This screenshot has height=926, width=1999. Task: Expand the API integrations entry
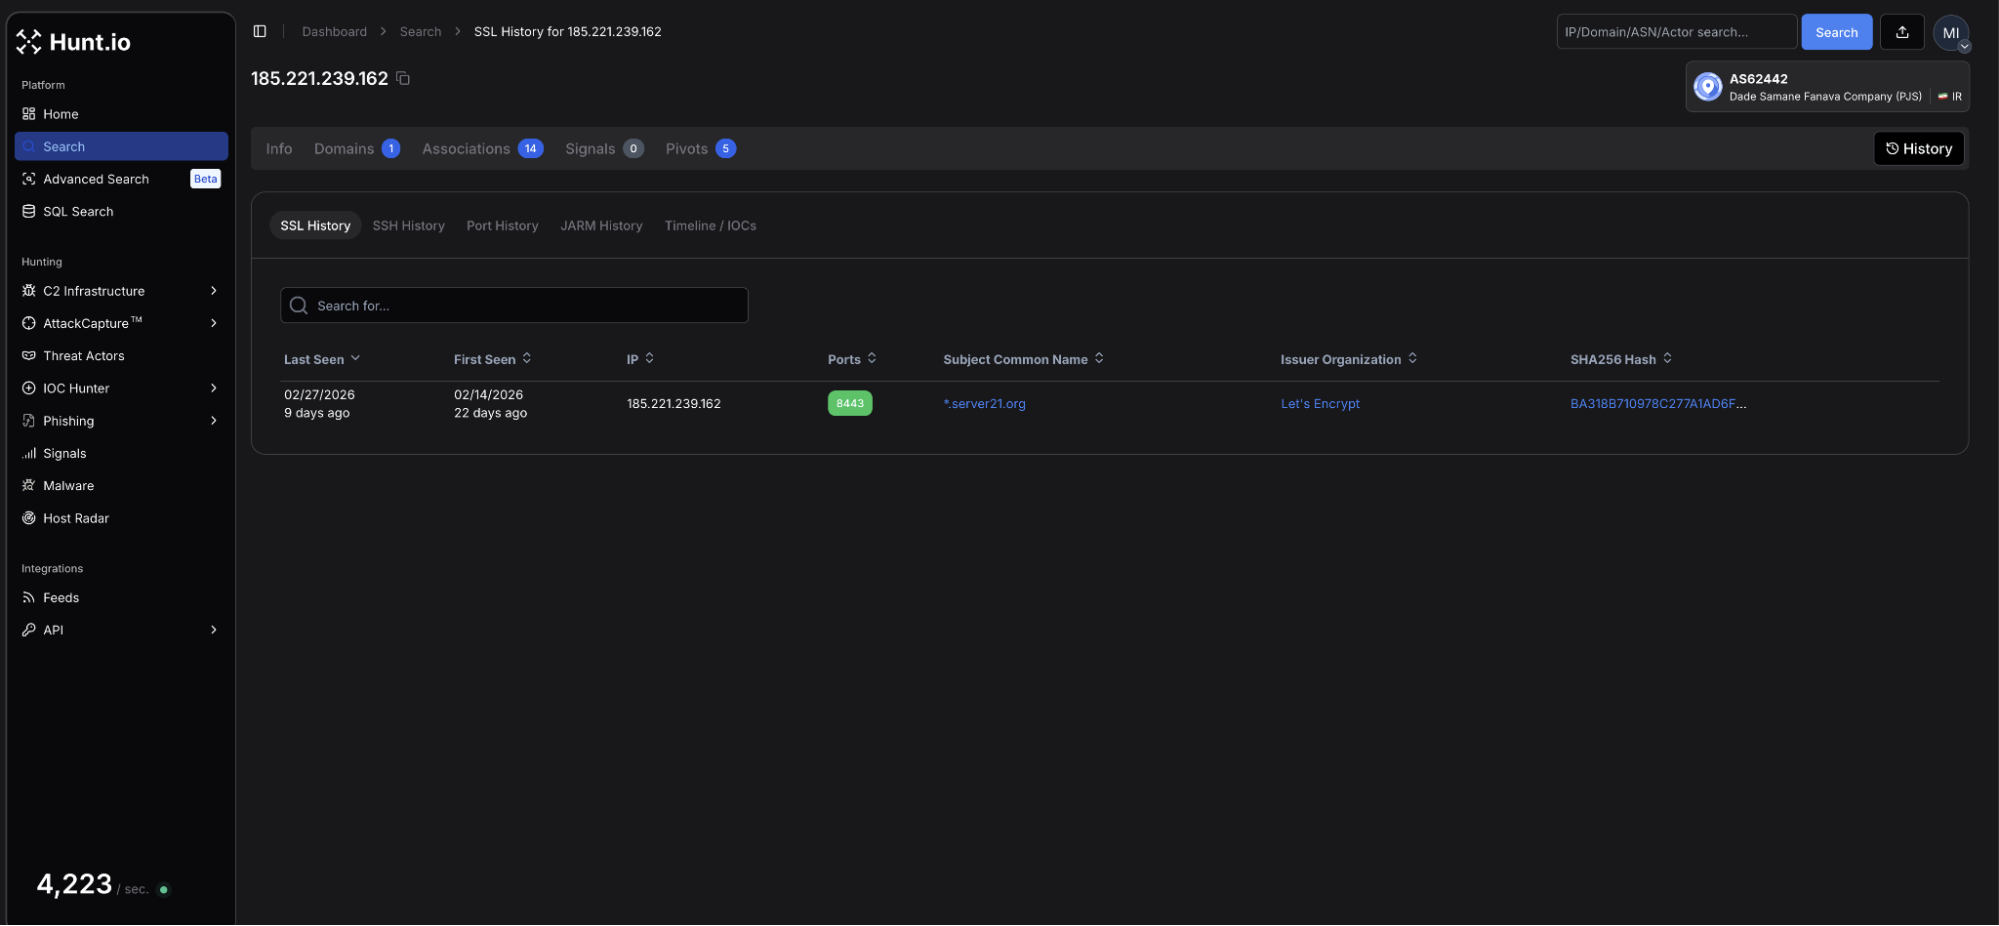213,630
